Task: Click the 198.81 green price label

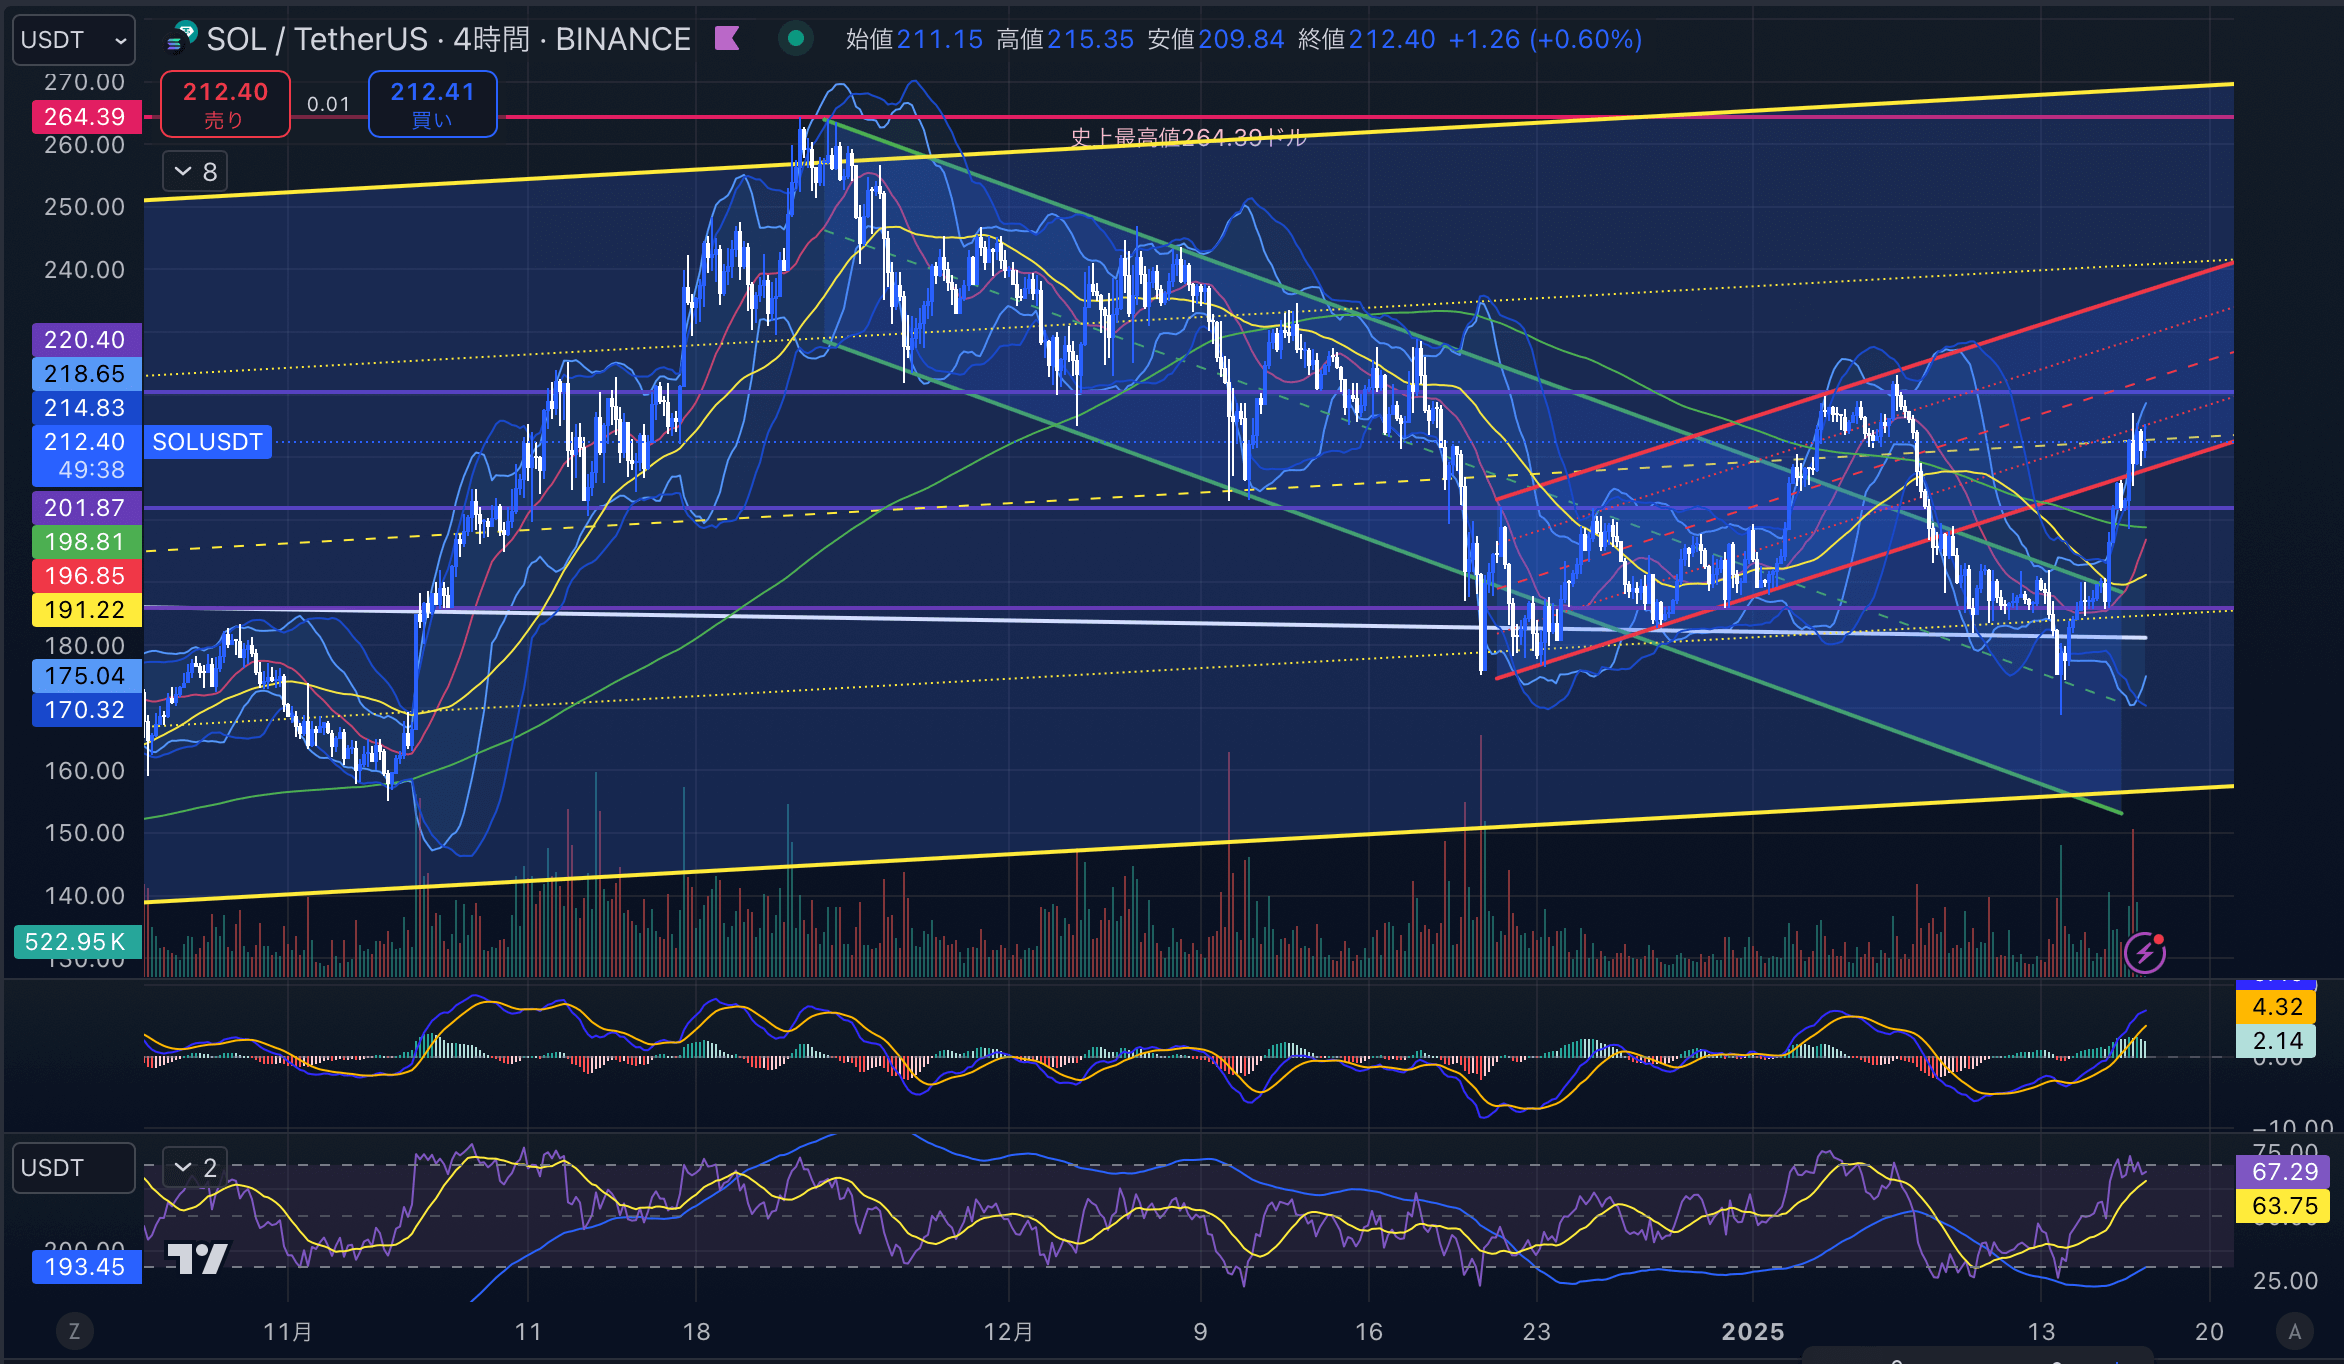Action: [86, 542]
